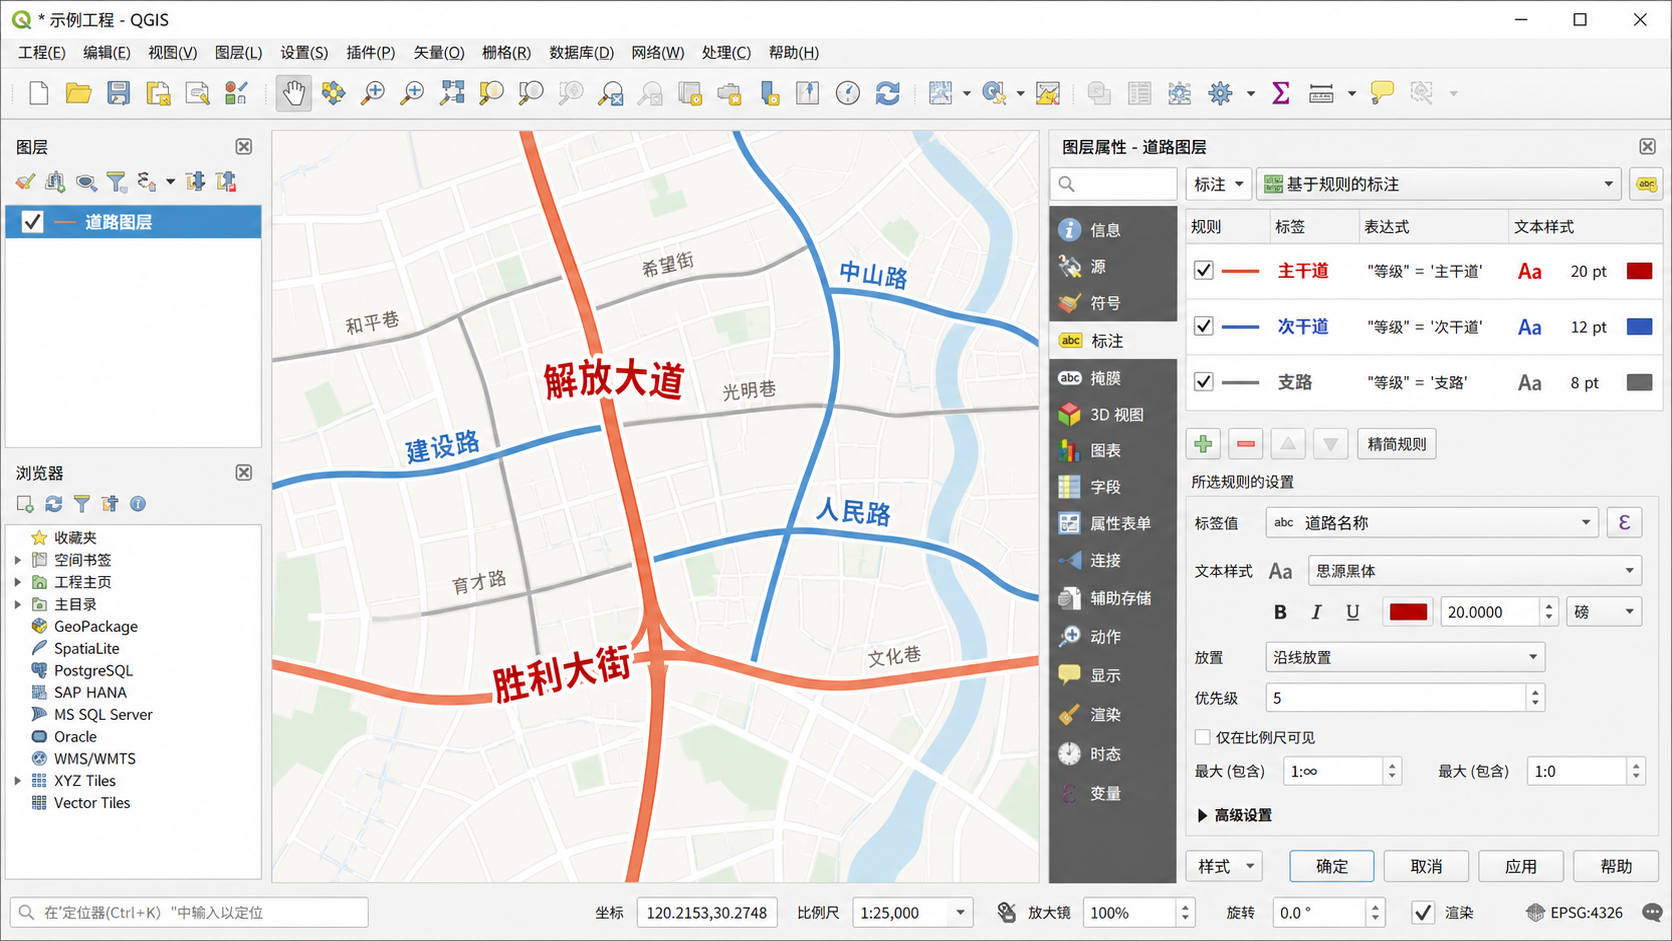Open the Temporal controller clock icon
The image size is (1672, 941).
pyautogui.click(x=847, y=93)
